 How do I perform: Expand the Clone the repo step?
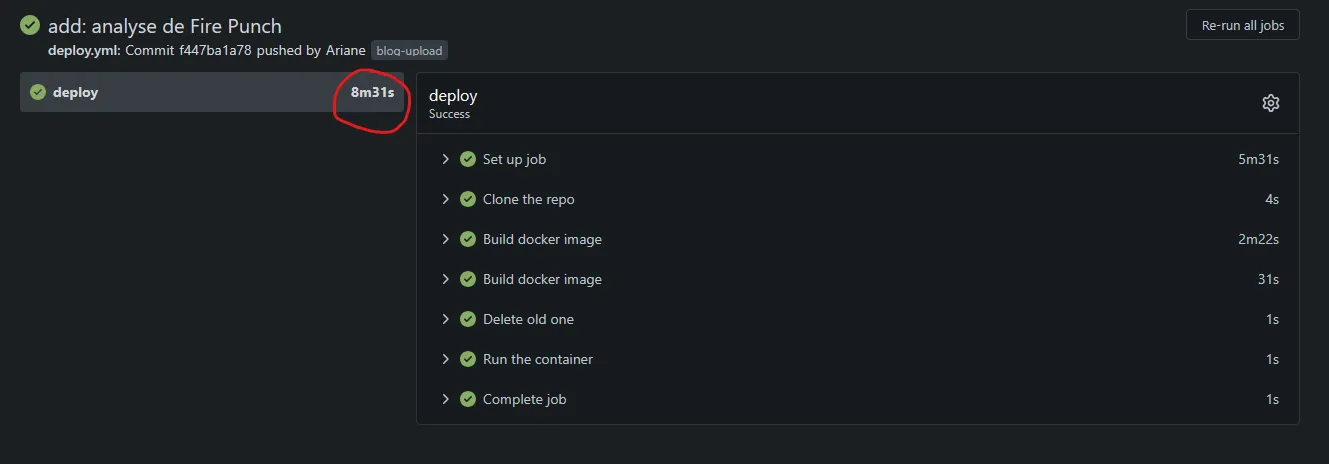pyautogui.click(x=445, y=199)
